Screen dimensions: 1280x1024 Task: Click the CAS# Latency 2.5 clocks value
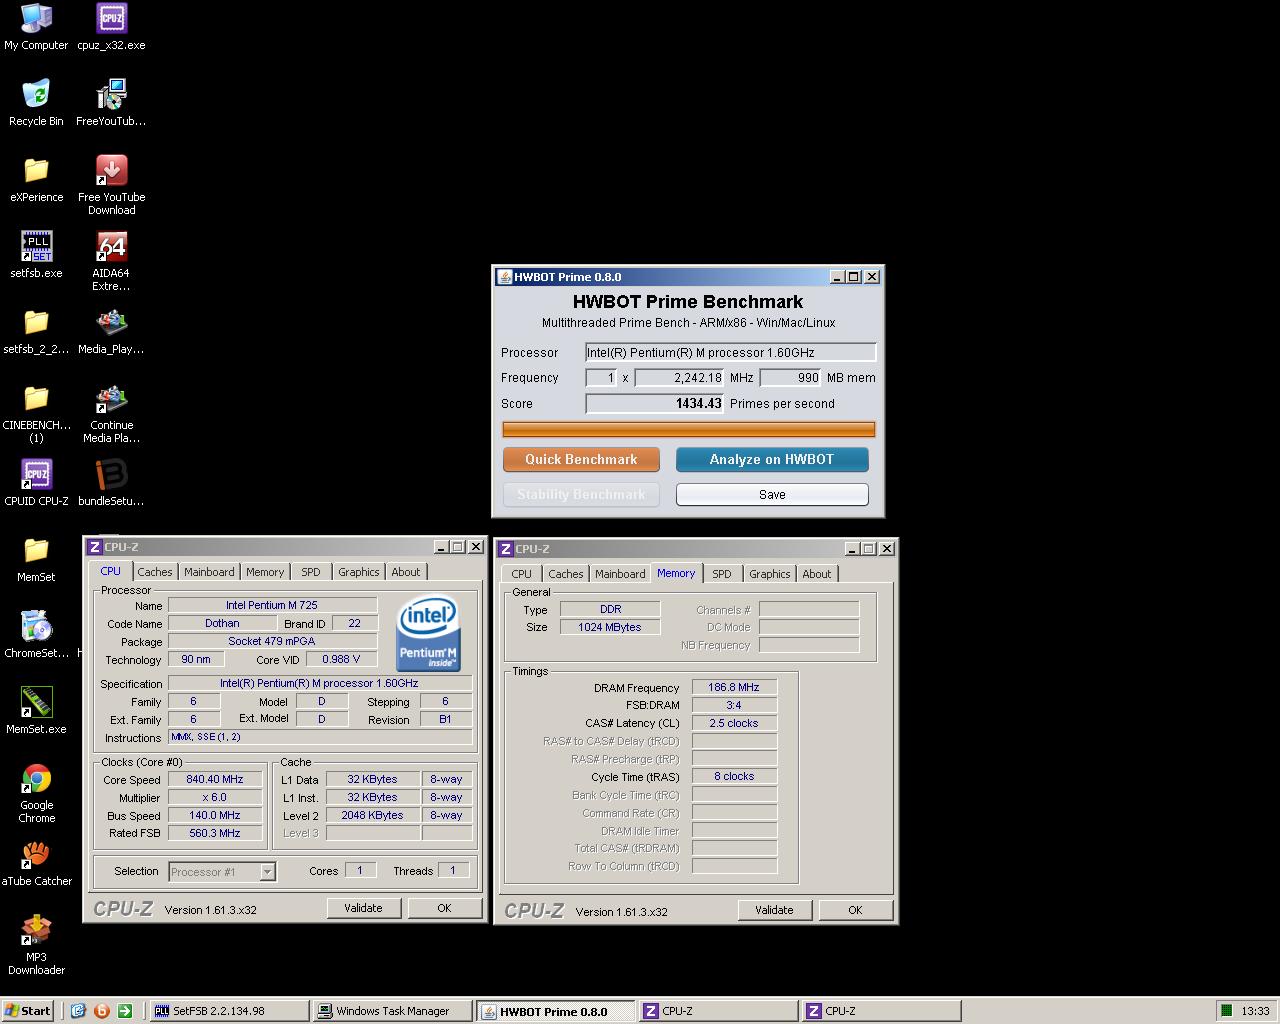[x=734, y=723]
